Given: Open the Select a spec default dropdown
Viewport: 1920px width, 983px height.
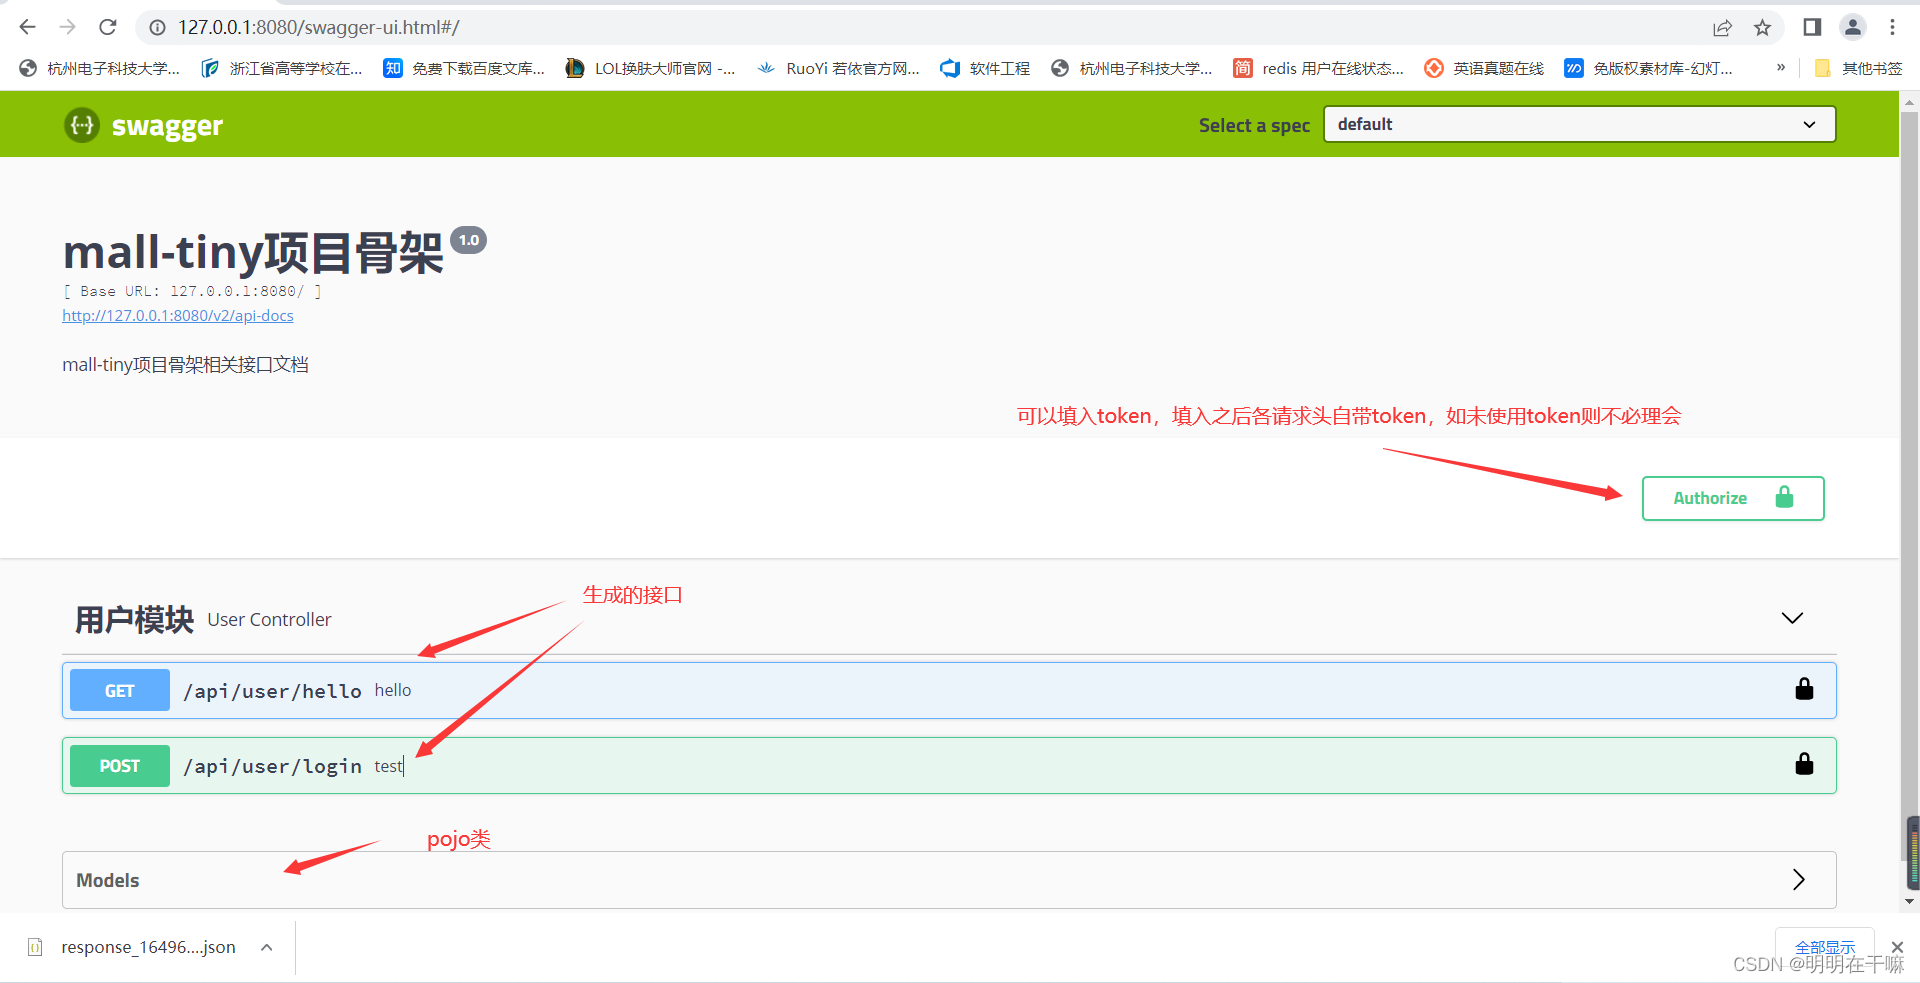Looking at the screenshot, I should [x=1579, y=124].
